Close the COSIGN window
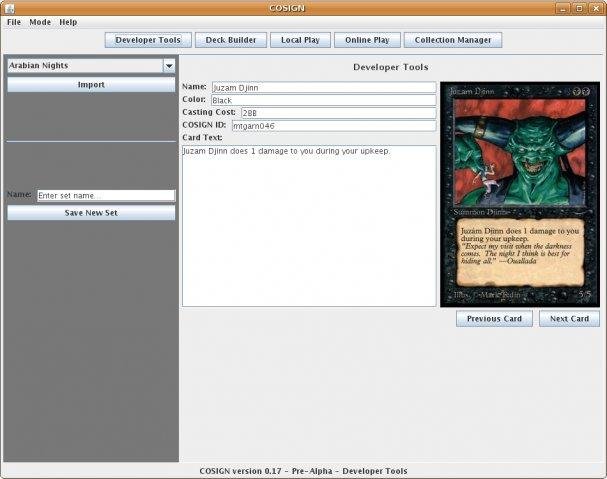Screen dimensions: 607x479 coord(596,8)
